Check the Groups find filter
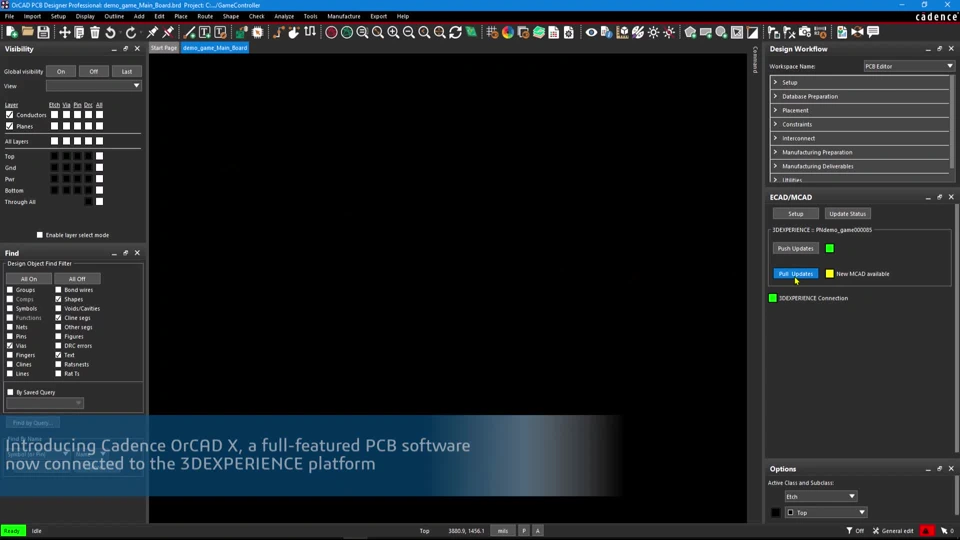 pyautogui.click(x=10, y=290)
